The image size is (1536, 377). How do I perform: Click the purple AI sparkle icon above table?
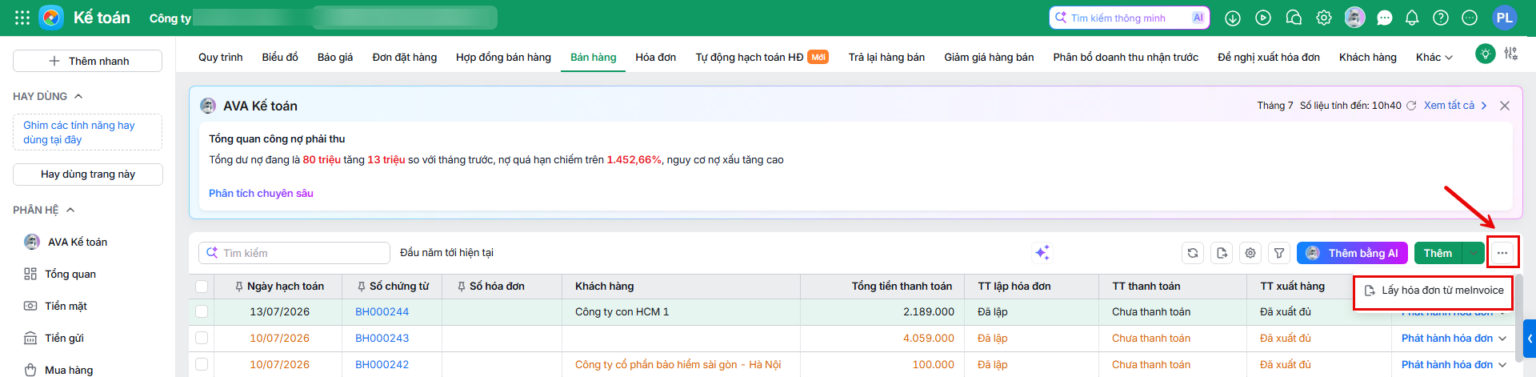(x=1042, y=252)
